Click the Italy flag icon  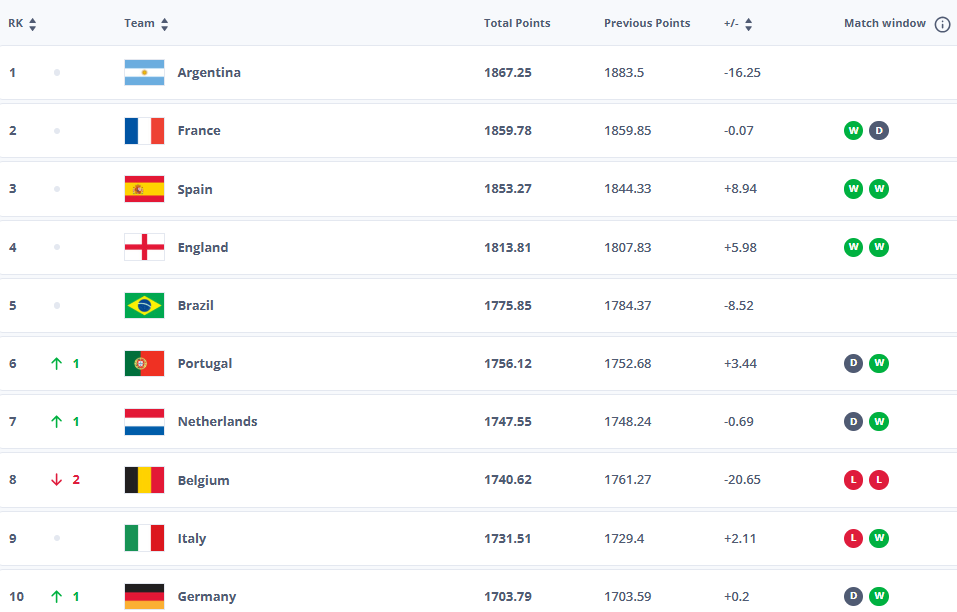click(144, 538)
